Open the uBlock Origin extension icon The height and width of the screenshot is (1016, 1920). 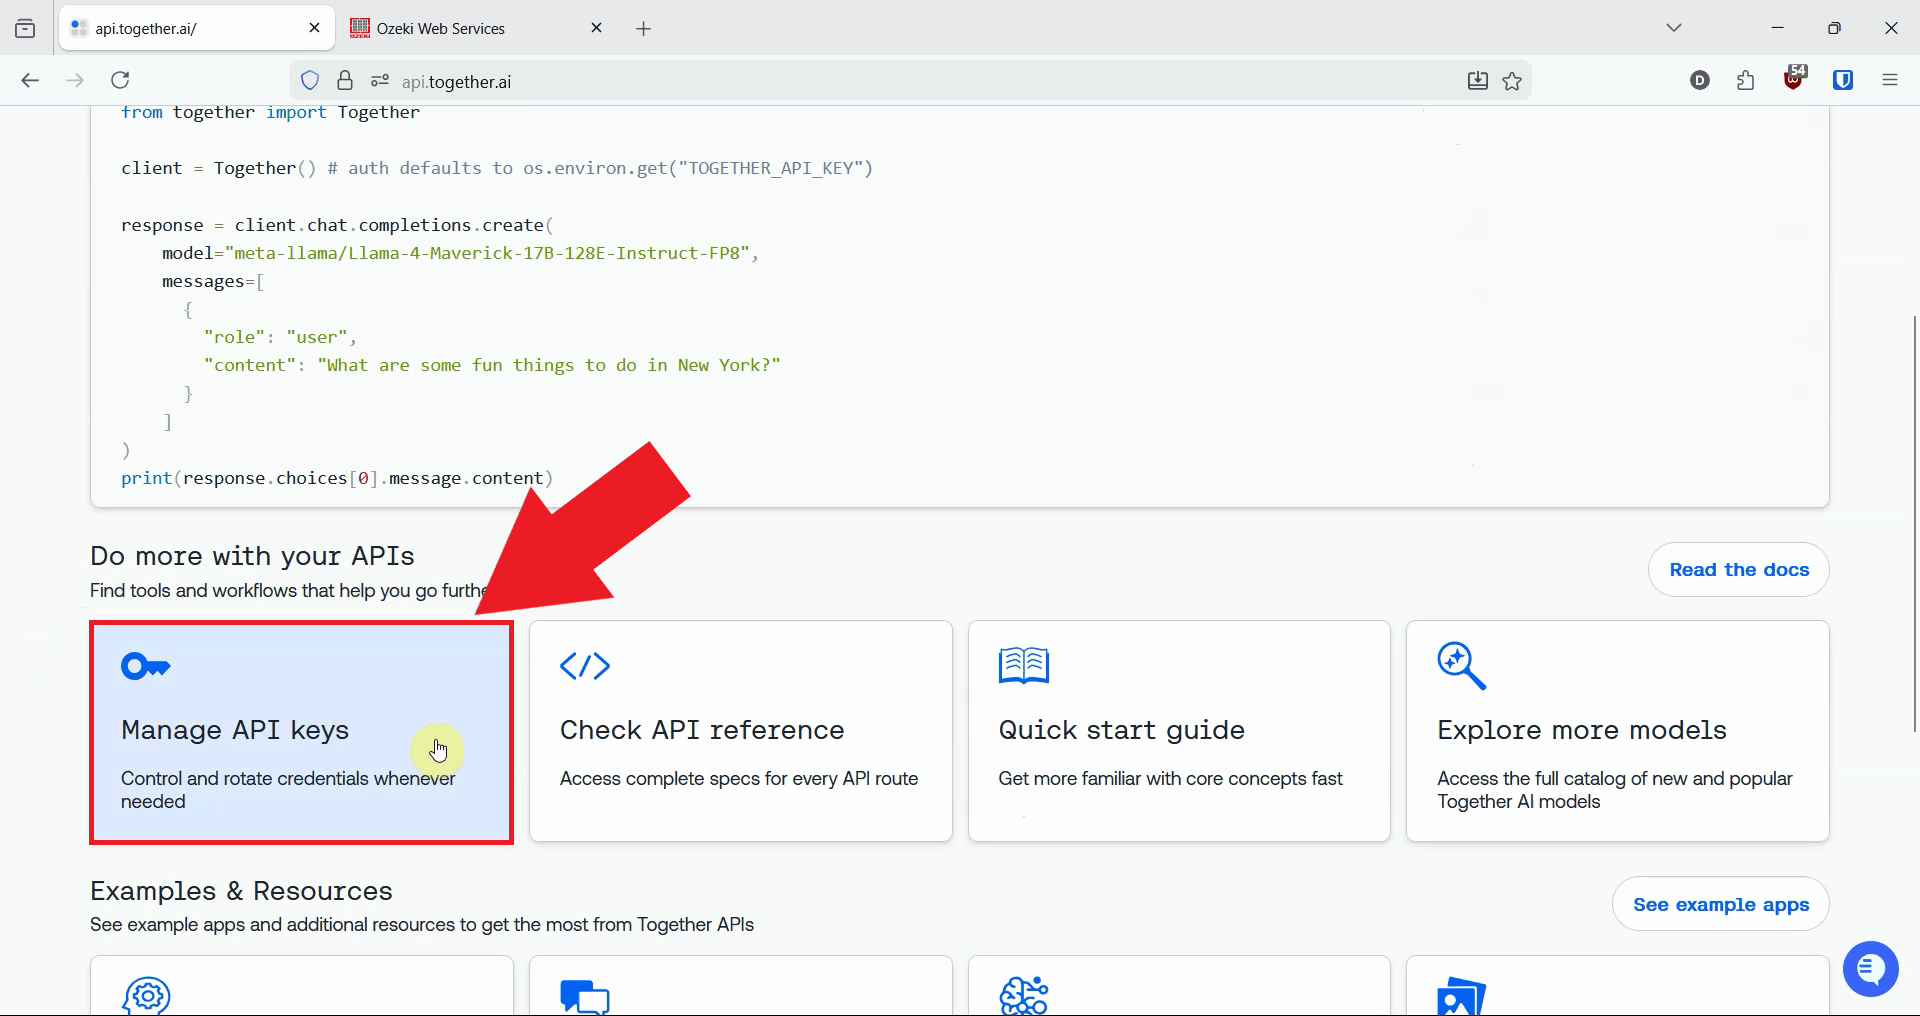tap(1793, 80)
